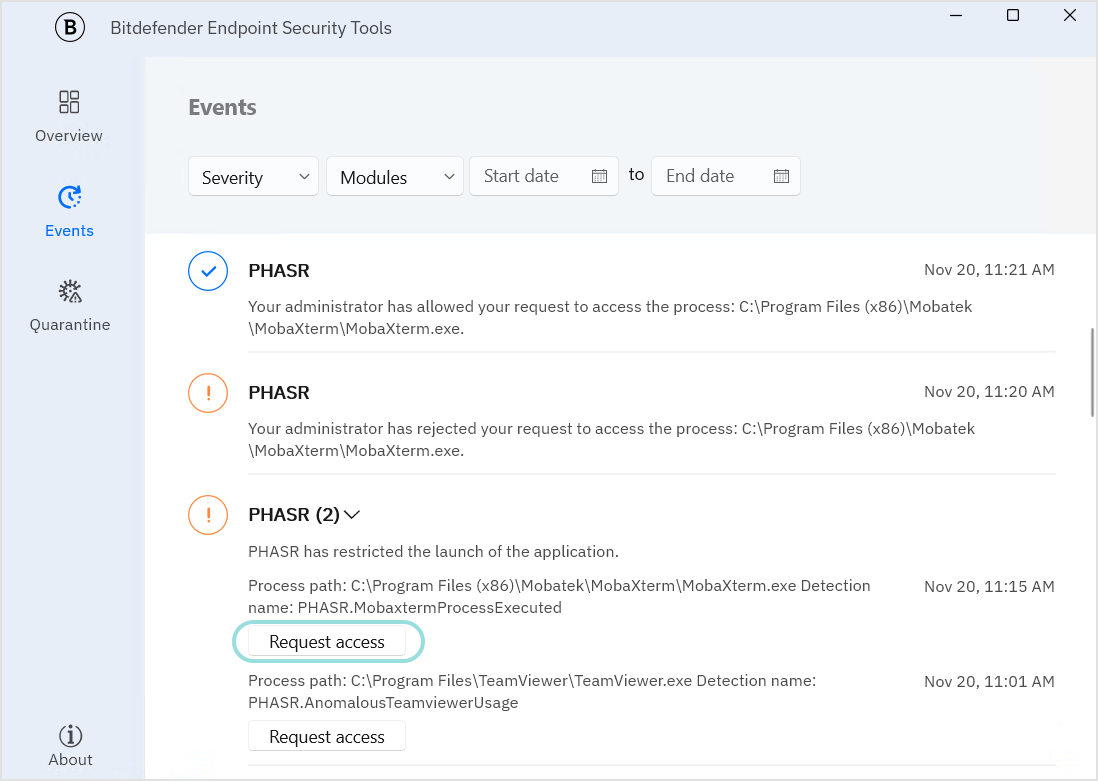1098x781 pixels.
Task: Click the Bitdefender B logo icon
Action: pyautogui.click(x=70, y=28)
